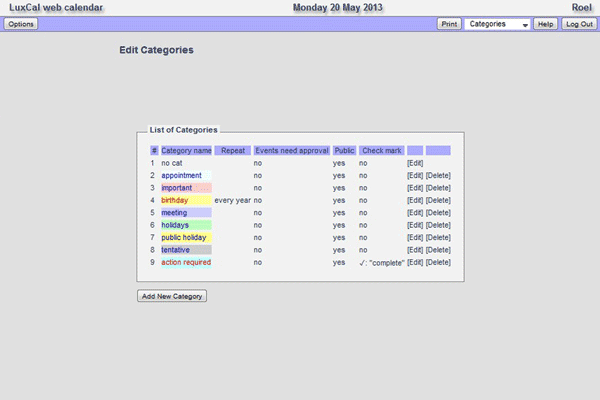Click the Print button
The width and height of the screenshot is (600, 400).
coord(449,24)
